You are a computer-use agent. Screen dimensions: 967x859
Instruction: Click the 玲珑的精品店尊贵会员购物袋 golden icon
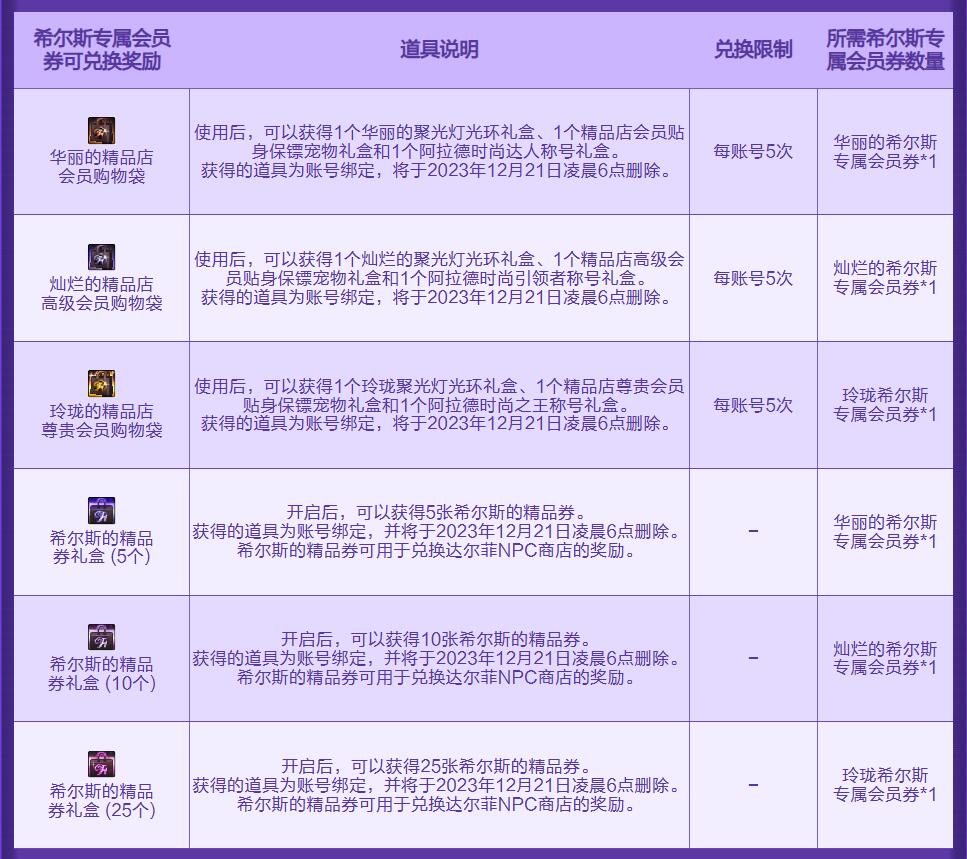coord(101,384)
